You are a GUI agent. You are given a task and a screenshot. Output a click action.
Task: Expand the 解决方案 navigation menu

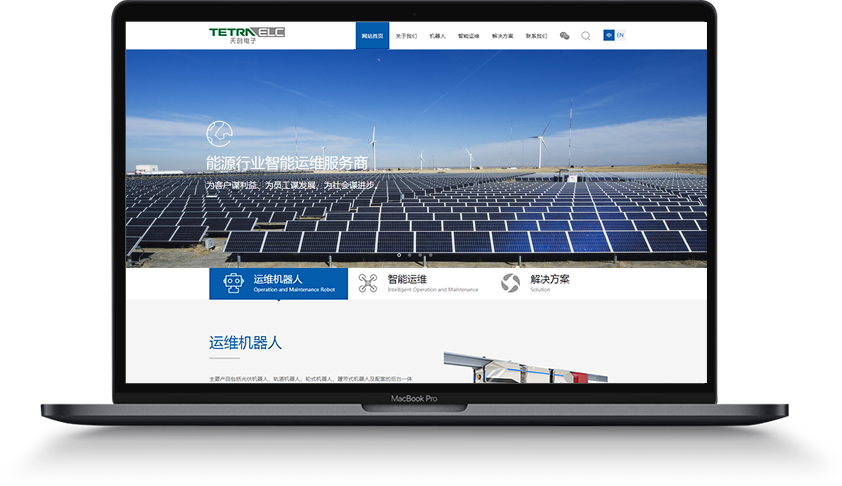[x=502, y=36]
